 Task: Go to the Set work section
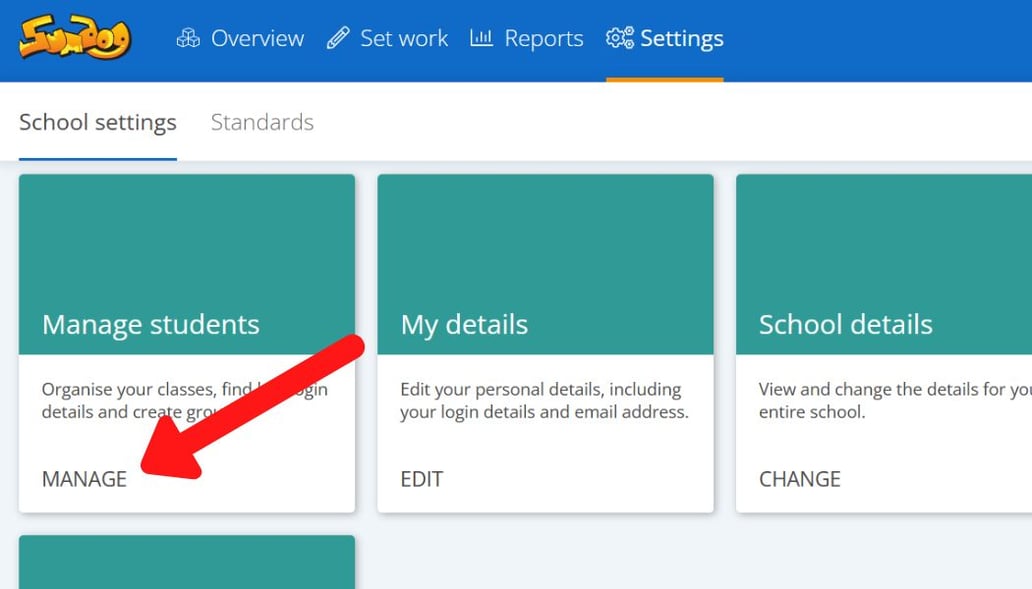[404, 38]
